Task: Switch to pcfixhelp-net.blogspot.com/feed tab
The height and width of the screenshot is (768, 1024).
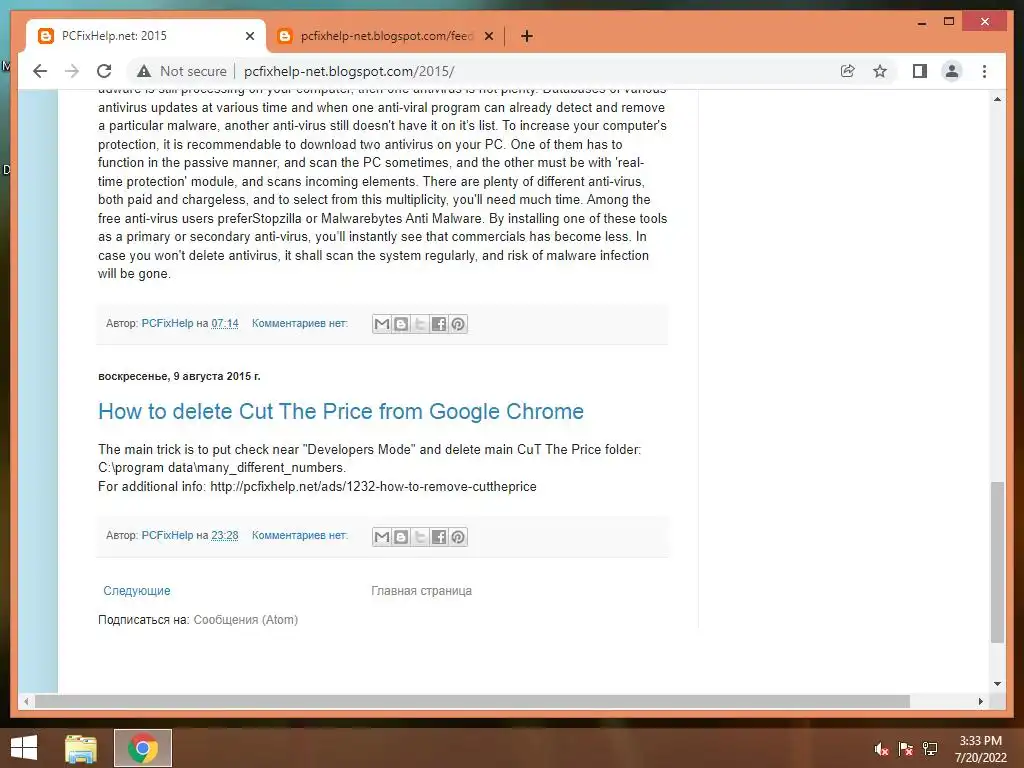Action: [385, 36]
